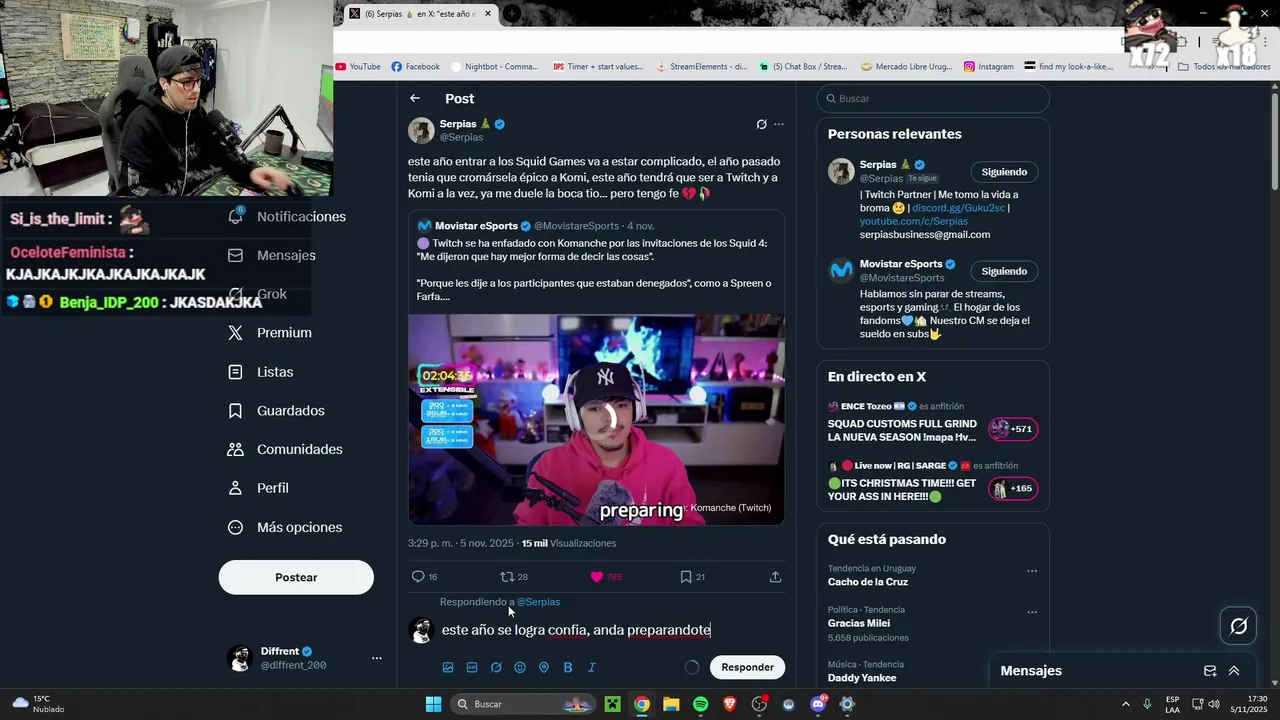
Task: Click Serpias avatar on post
Action: point(421,131)
